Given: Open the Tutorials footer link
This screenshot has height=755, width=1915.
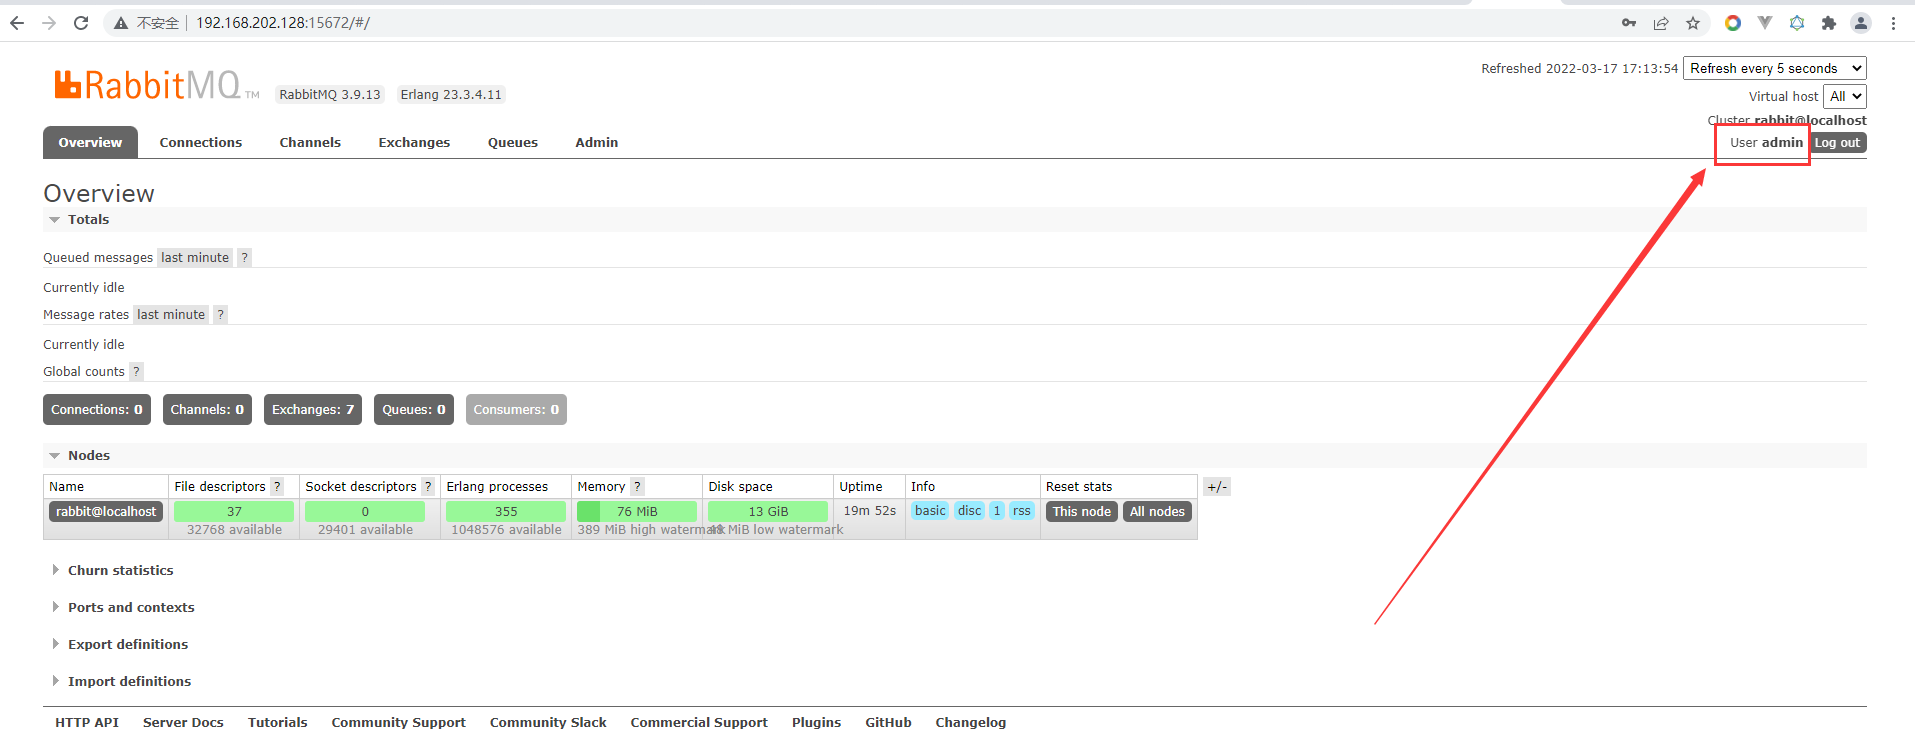Looking at the screenshot, I should pos(278,723).
